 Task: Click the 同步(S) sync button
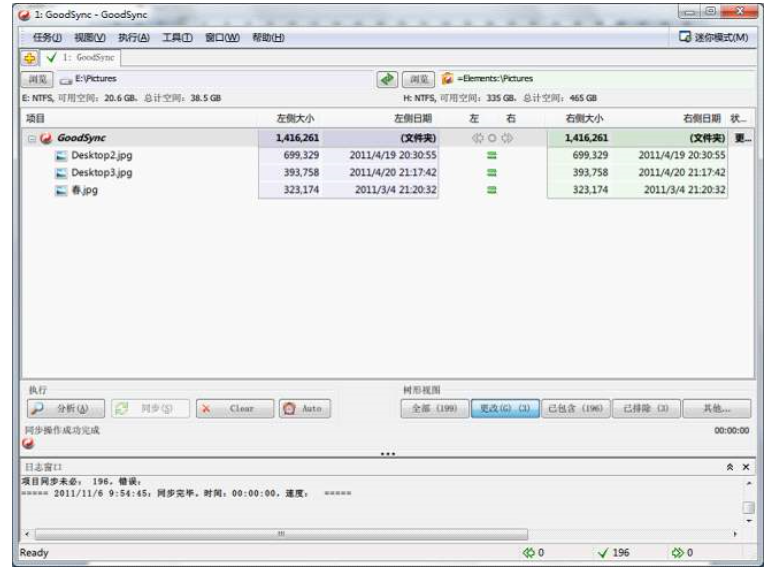click(150, 408)
